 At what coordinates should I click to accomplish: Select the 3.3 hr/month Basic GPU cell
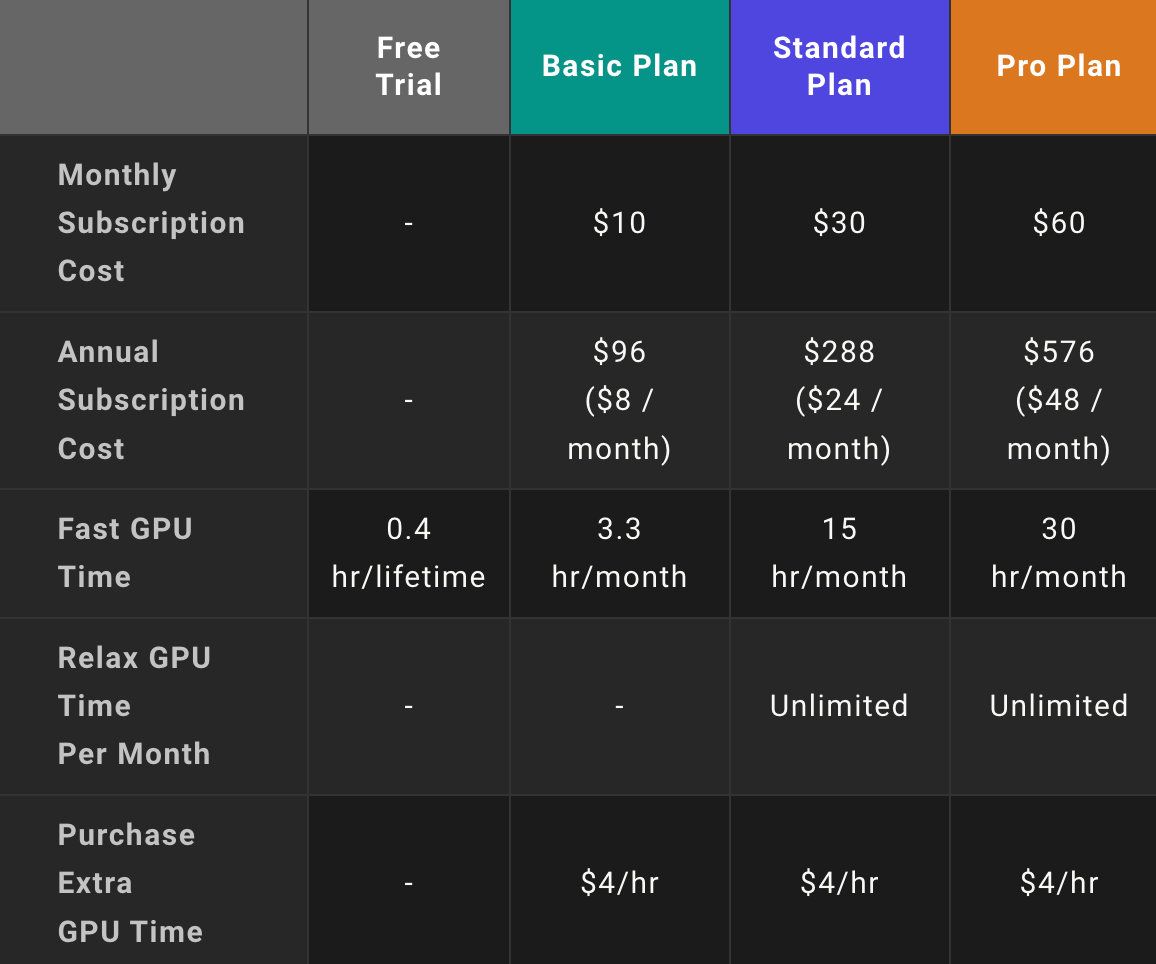619,553
